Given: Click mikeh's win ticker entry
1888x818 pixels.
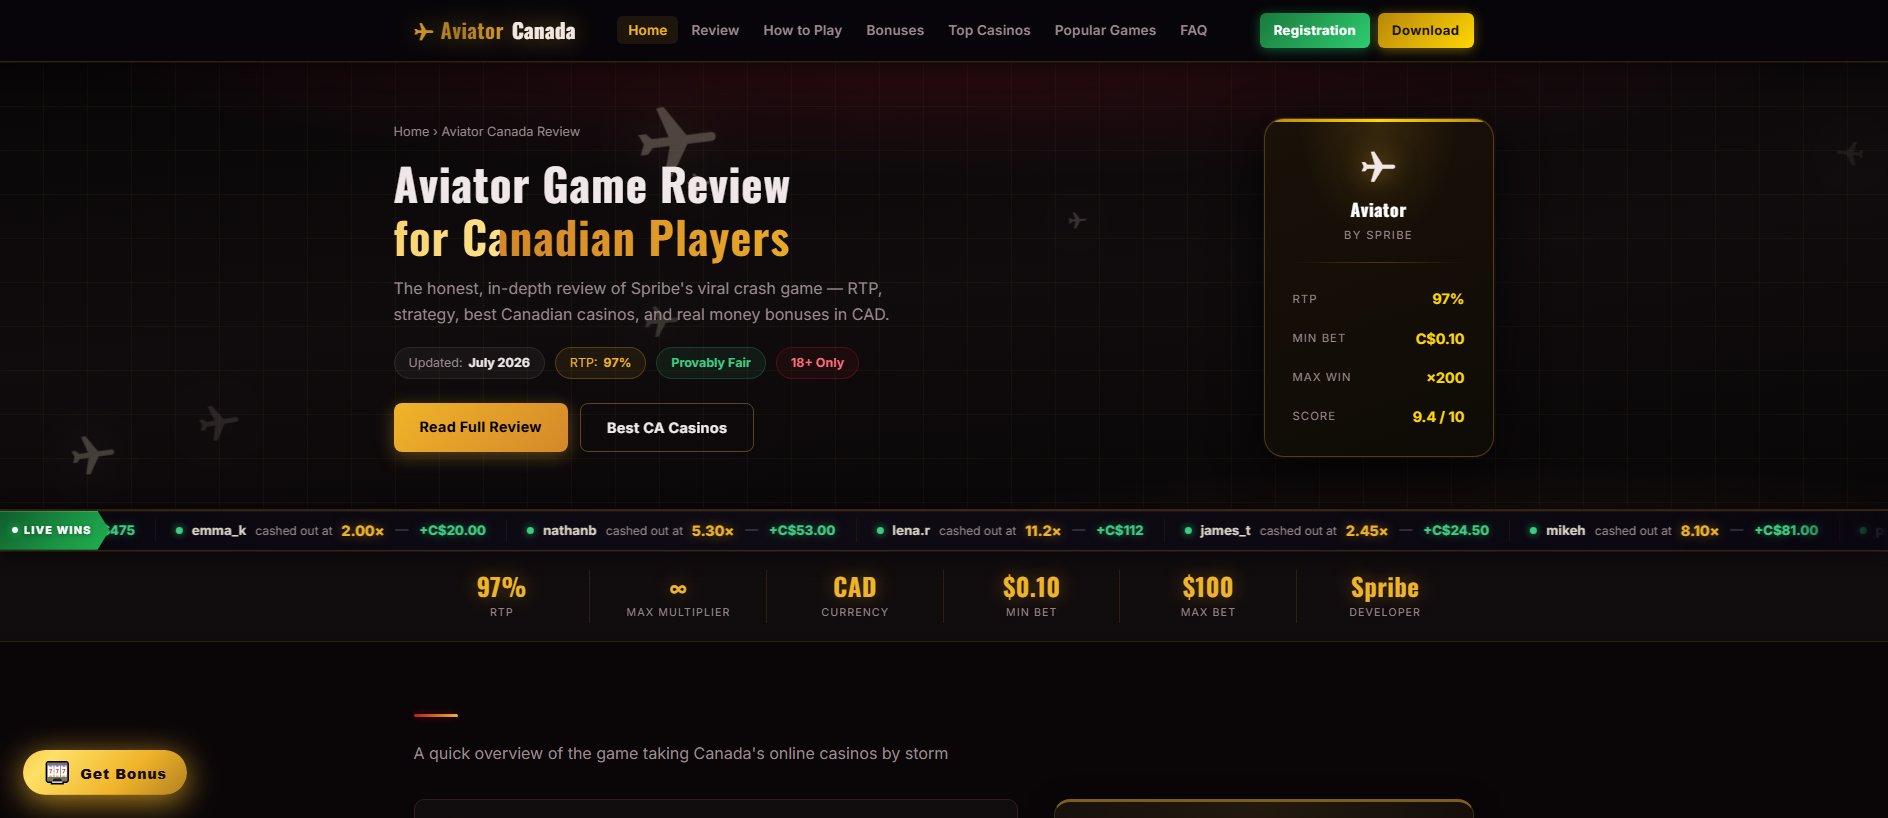Looking at the screenshot, I should pos(1673,530).
